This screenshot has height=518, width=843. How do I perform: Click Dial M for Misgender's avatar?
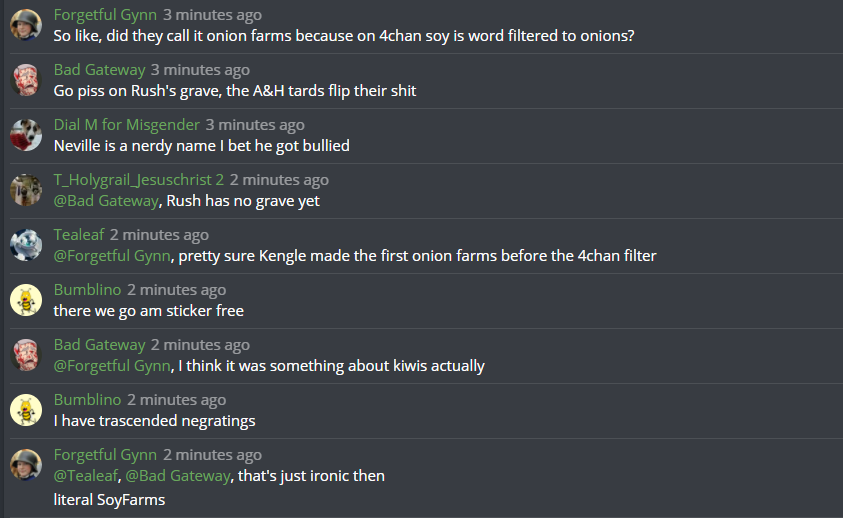click(25, 135)
